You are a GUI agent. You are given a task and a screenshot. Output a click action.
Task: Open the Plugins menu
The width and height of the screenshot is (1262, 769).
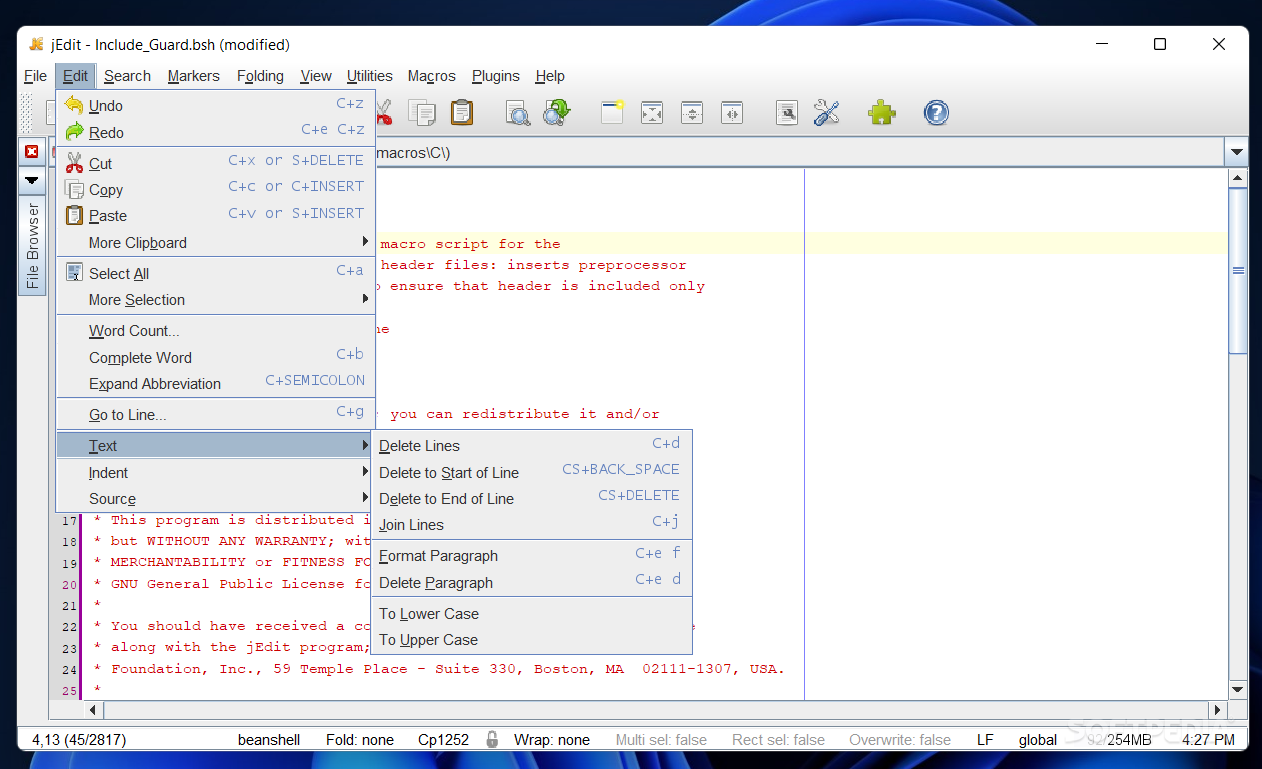tap(496, 76)
